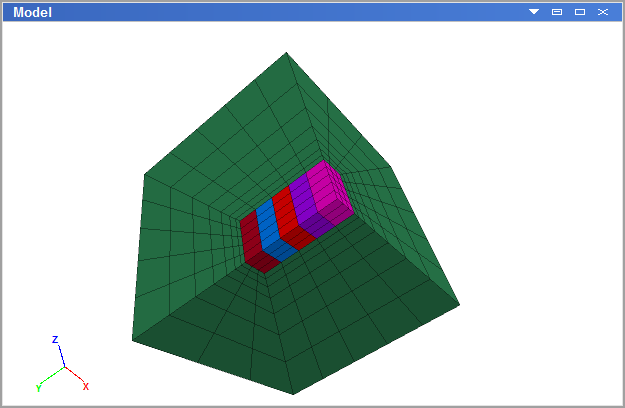Open the Model window dropdown arrow menu

pyautogui.click(x=534, y=12)
